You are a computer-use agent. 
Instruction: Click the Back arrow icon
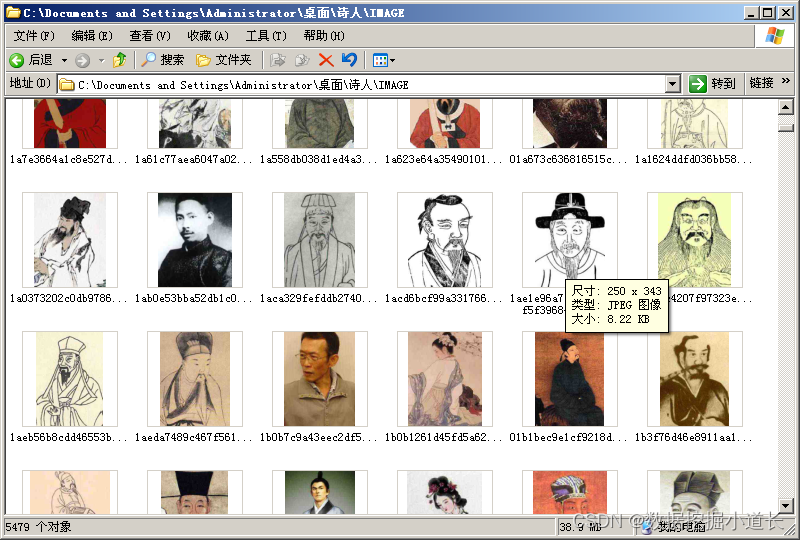16,60
